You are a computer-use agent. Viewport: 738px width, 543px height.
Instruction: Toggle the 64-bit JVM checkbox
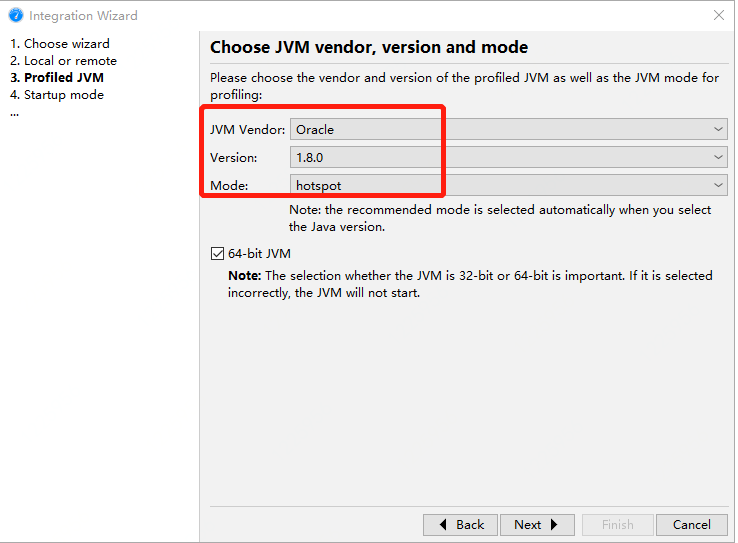(x=218, y=254)
